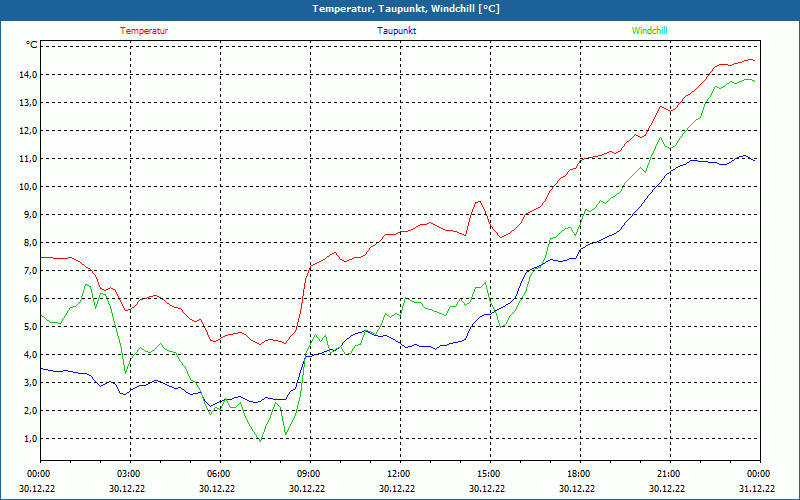This screenshot has height=500, width=800.
Task: Click the 06:00 time axis label
Action: point(220,474)
